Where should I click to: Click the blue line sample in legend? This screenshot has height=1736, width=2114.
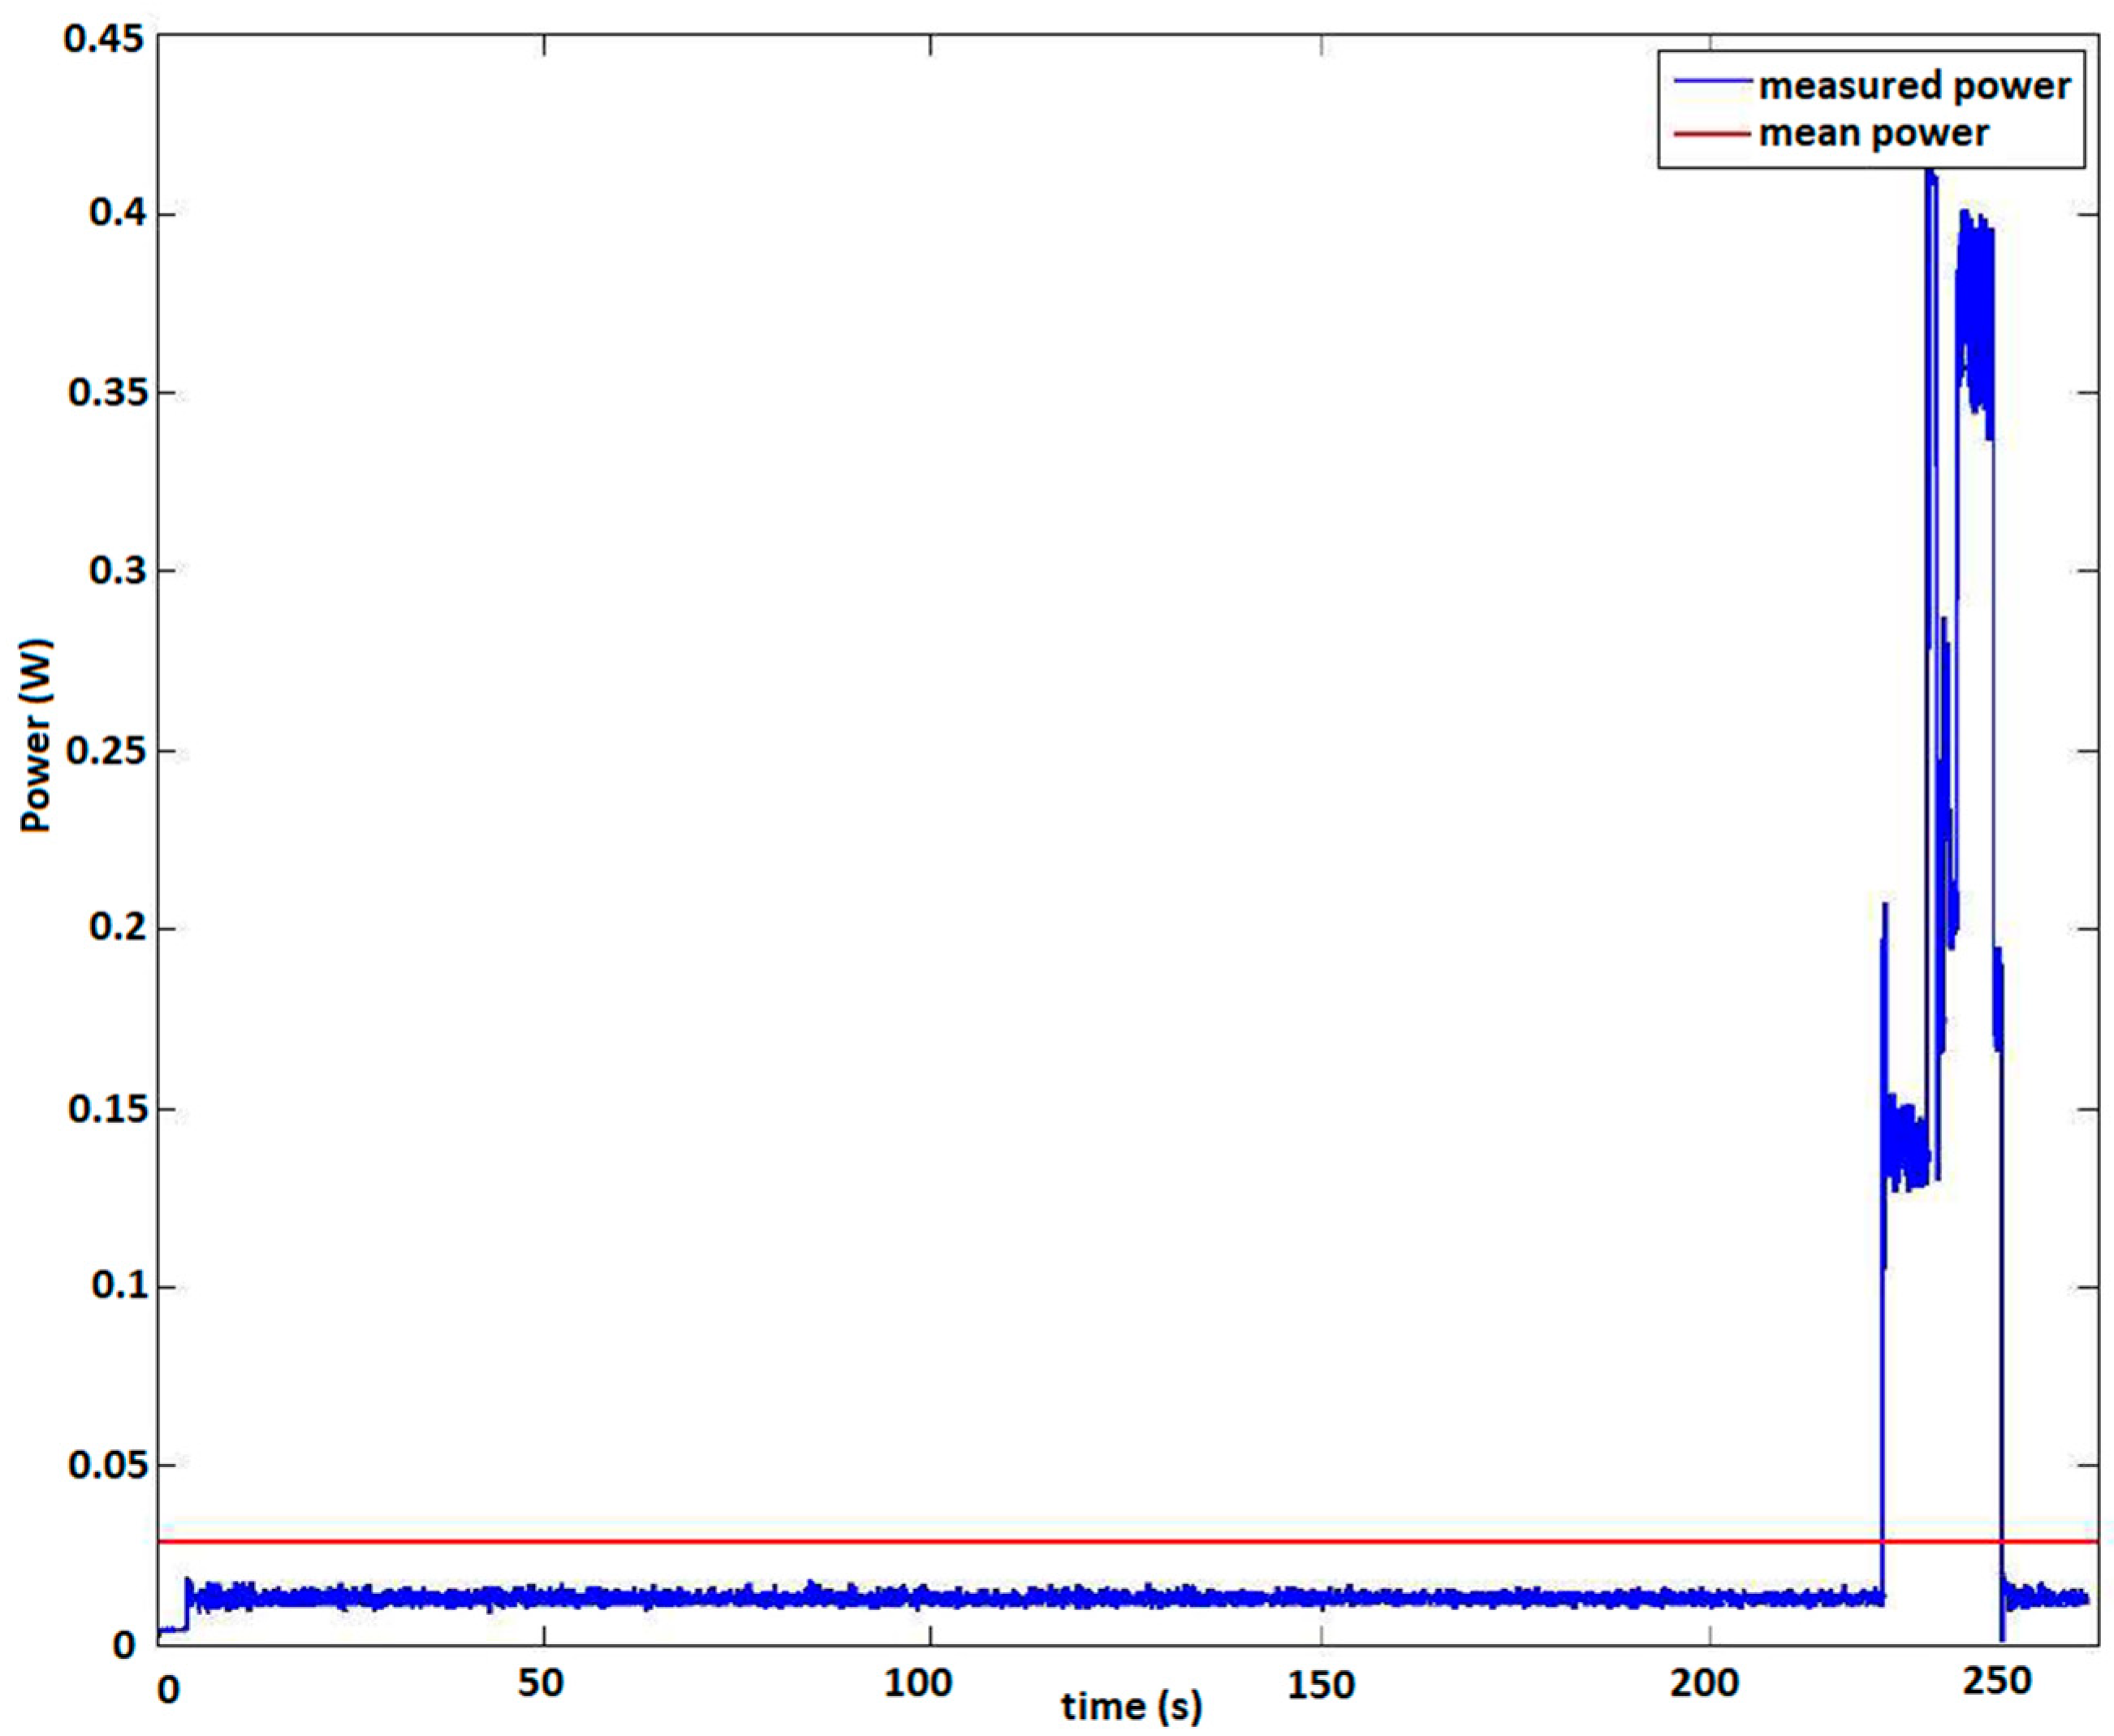point(1713,82)
